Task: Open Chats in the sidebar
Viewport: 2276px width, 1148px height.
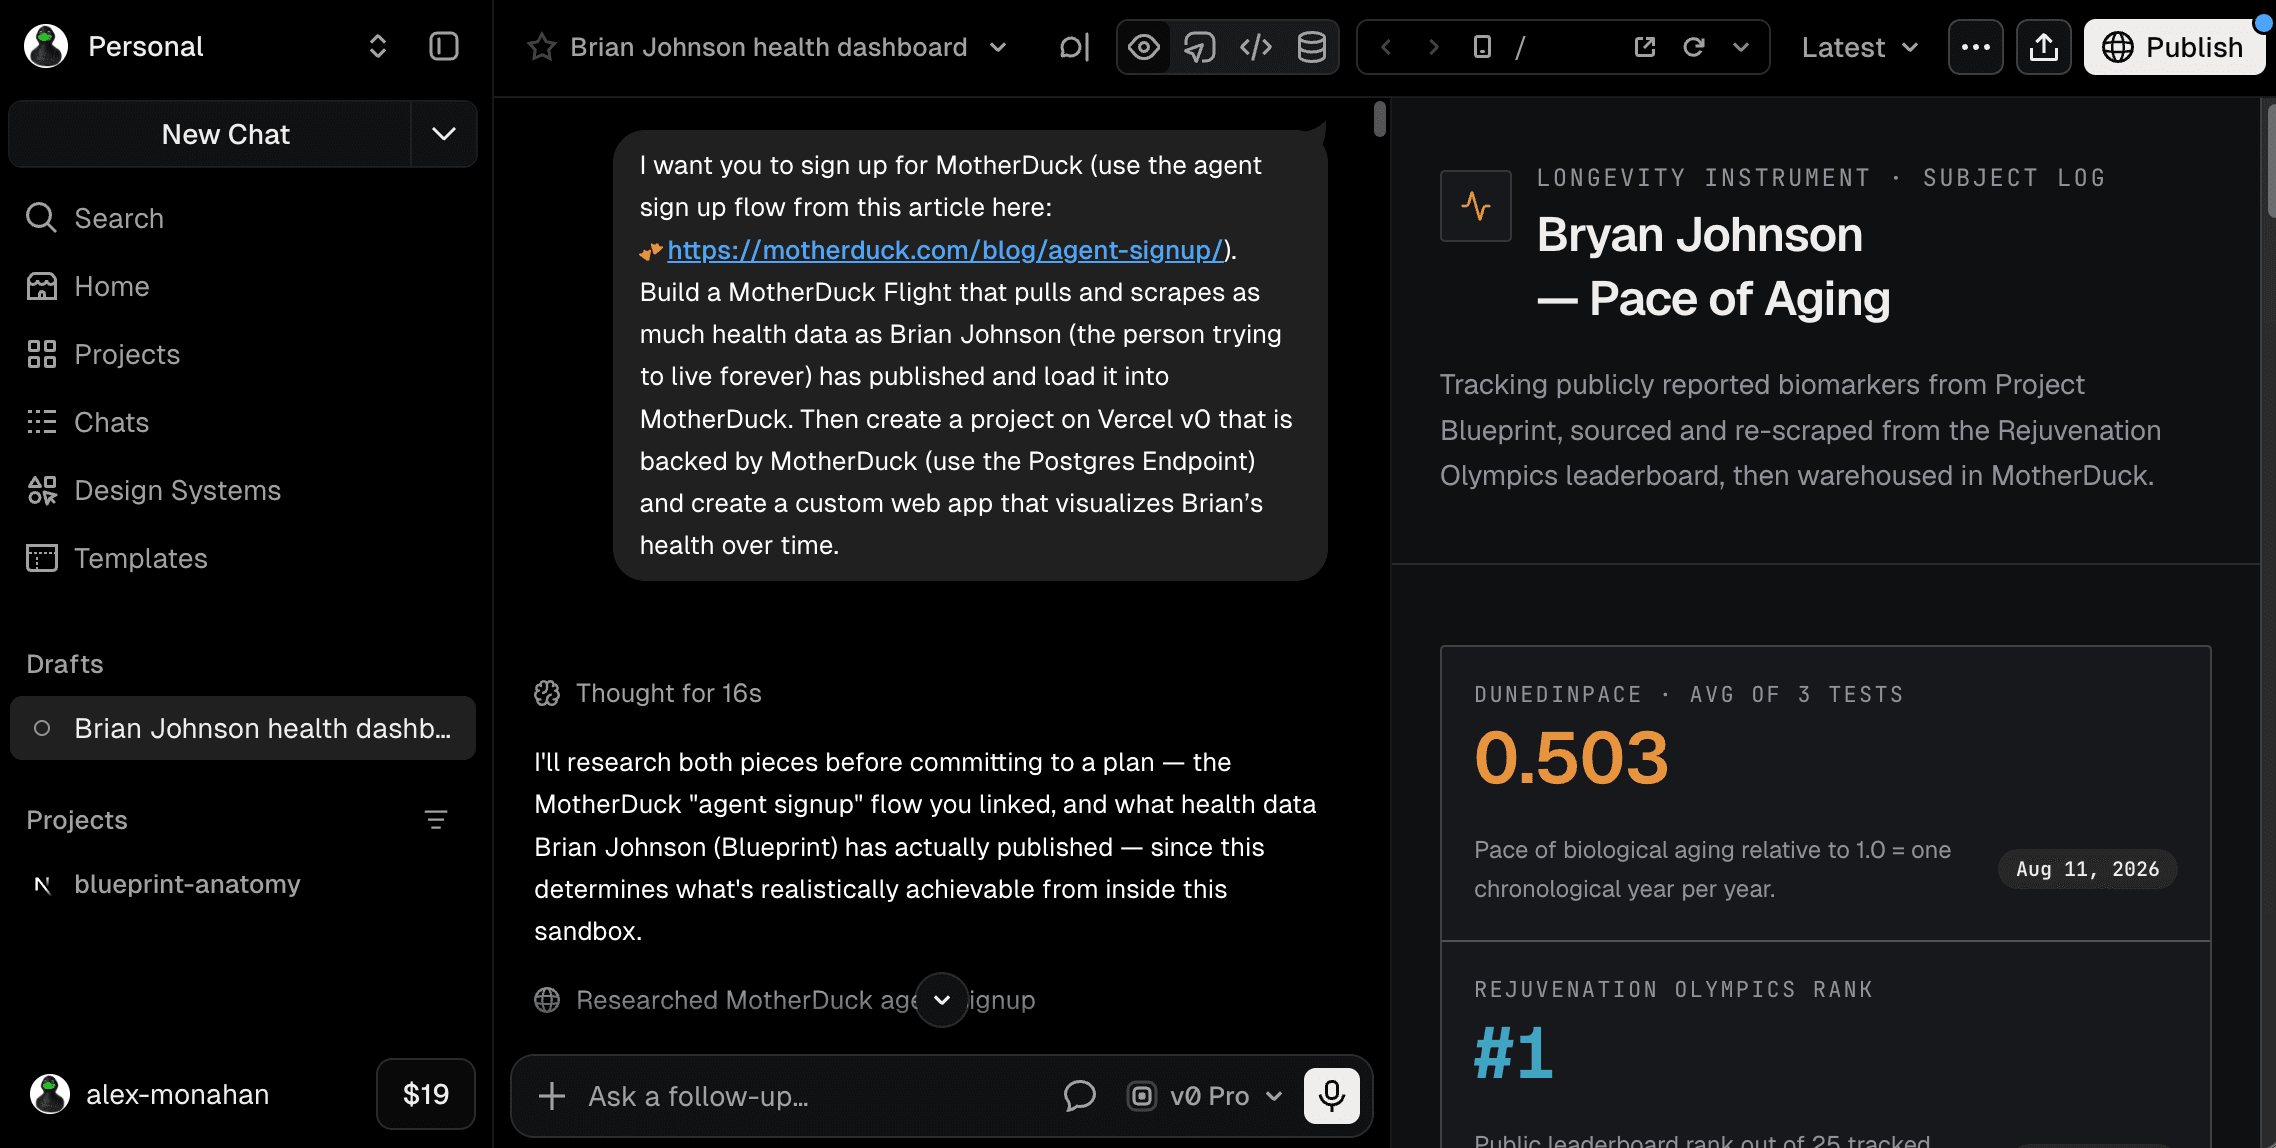Action: pos(243,422)
